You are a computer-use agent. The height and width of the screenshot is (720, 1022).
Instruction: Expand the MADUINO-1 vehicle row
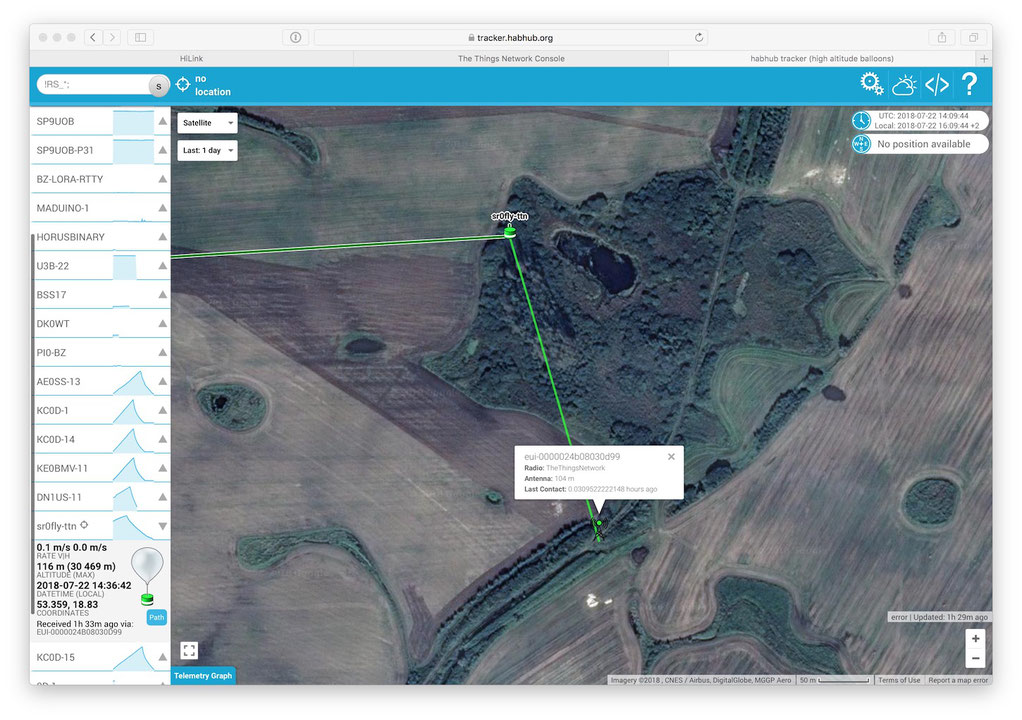pos(162,208)
